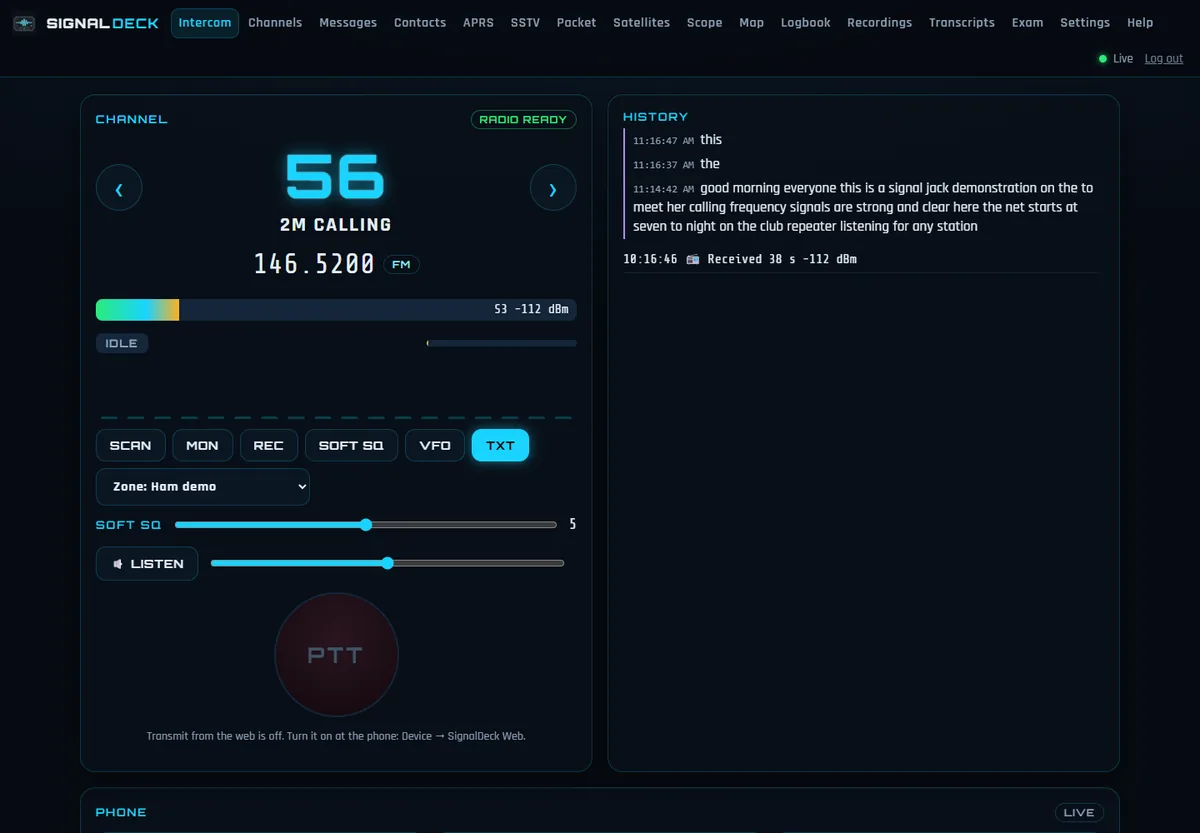Click the 2M CALLING channel name
The image size is (1200, 833).
(336, 225)
